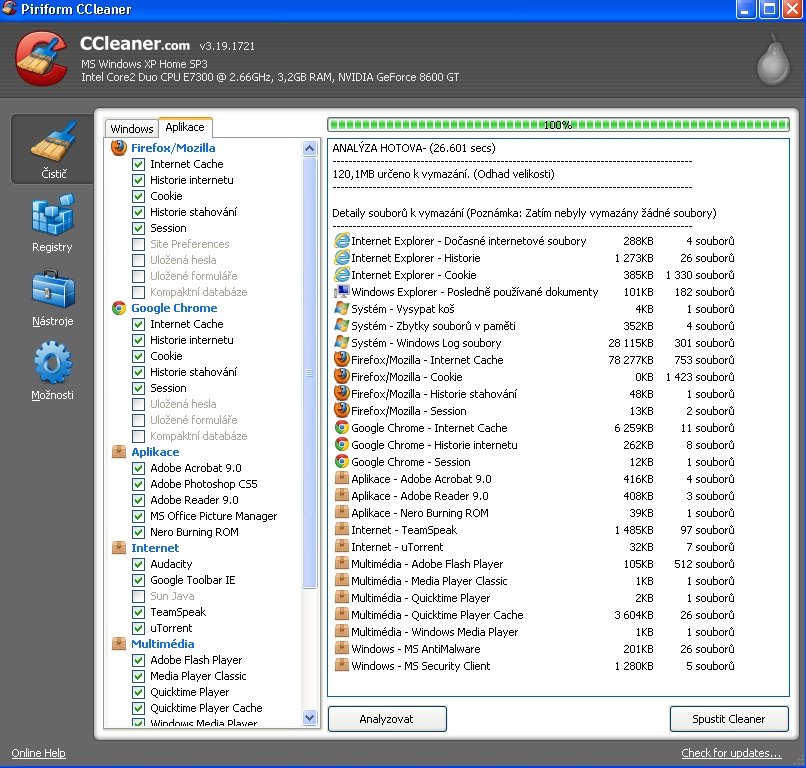The image size is (806, 768).
Task: Select the Aplikace tab
Action: (185, 127)
